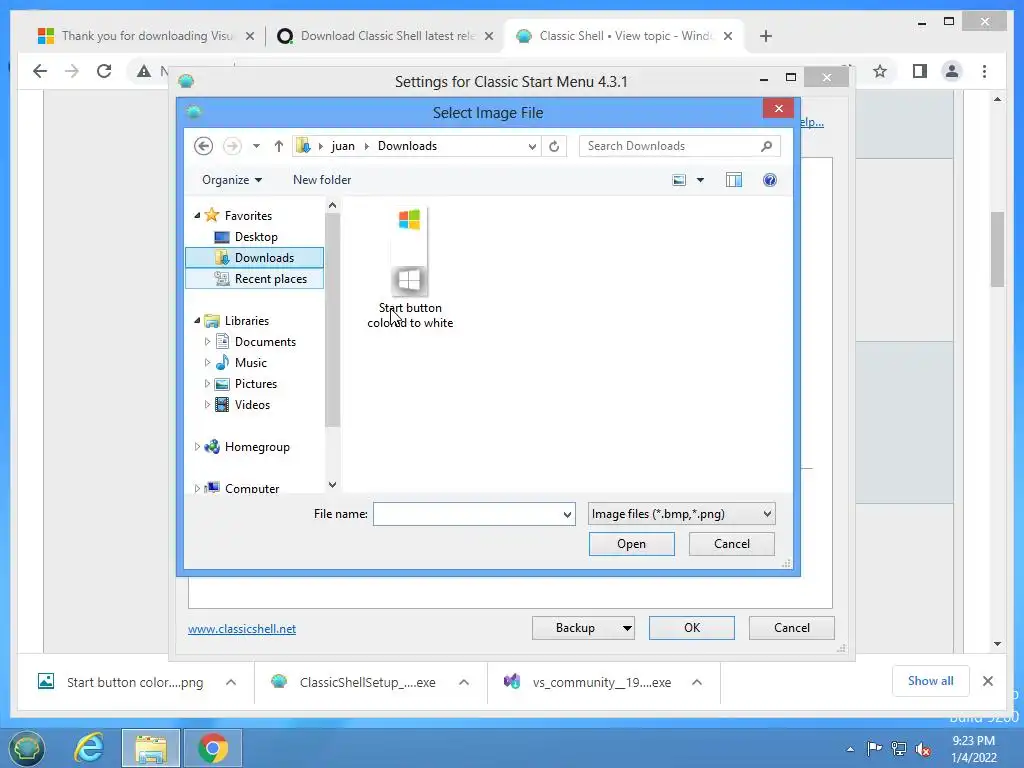Screen dimensions: 1024x768
Task: Select the Videos library
Action: pos(252,404)
